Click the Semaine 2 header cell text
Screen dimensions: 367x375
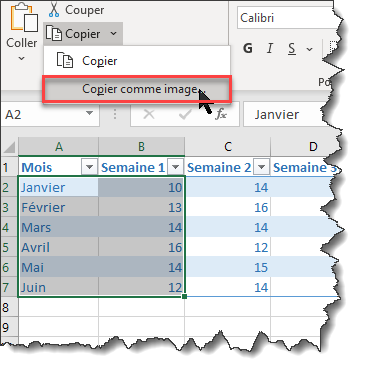pos(219,168)
